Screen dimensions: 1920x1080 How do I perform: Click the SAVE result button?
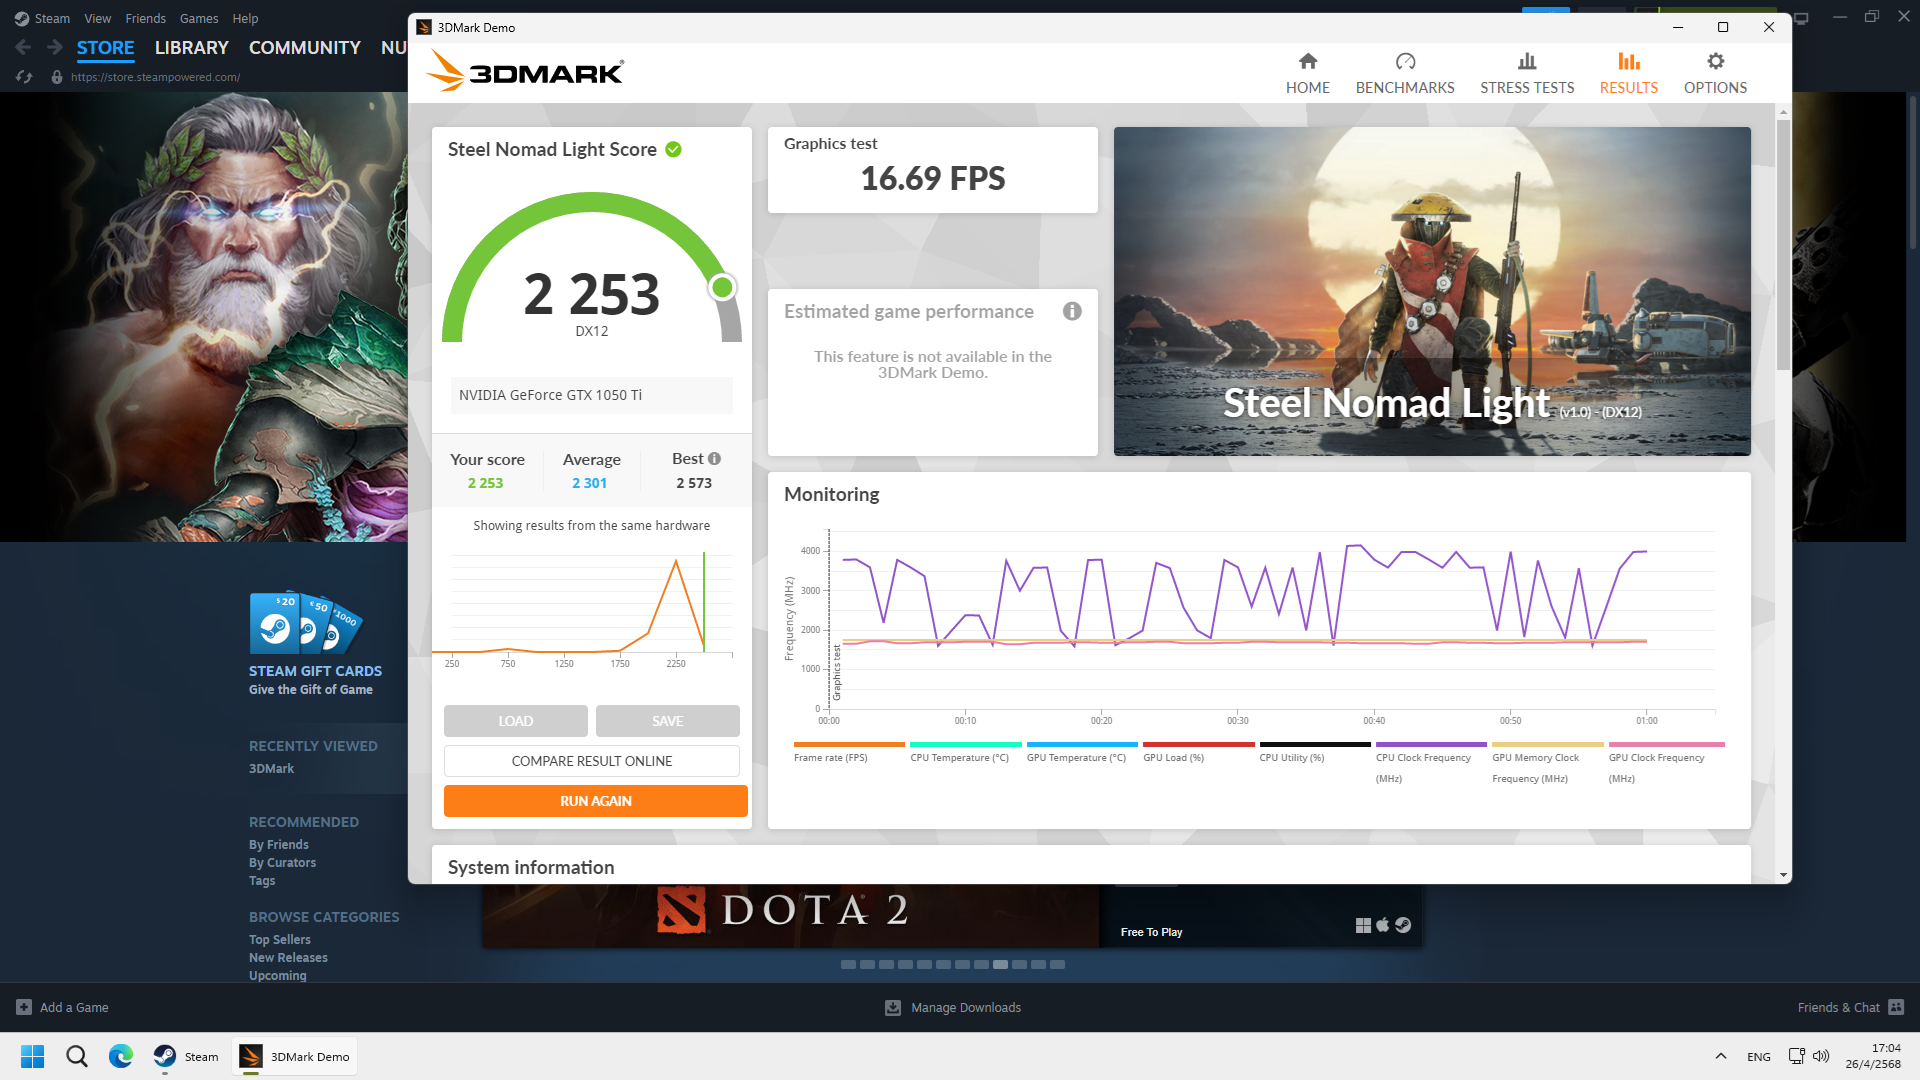[x=668, y=721]
